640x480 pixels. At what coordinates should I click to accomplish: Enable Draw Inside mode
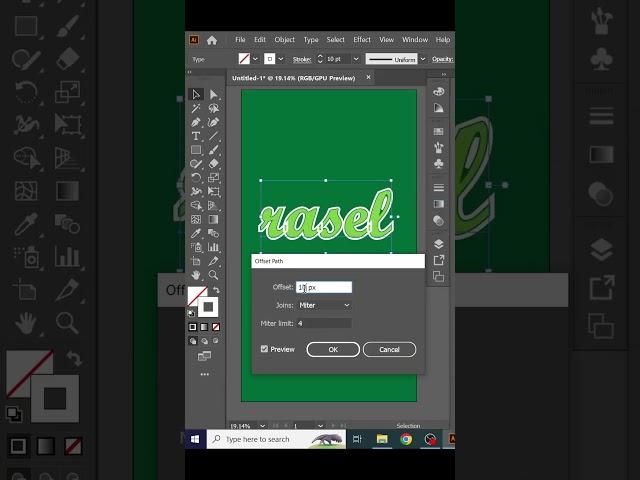pos(216,341)
